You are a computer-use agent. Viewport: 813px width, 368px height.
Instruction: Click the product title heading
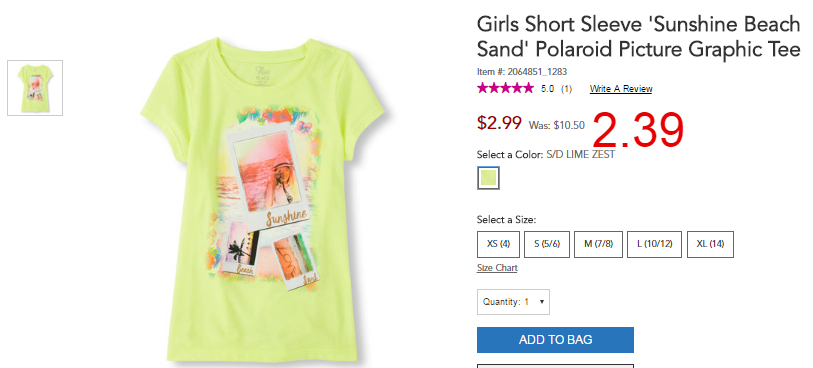point(639,36)
